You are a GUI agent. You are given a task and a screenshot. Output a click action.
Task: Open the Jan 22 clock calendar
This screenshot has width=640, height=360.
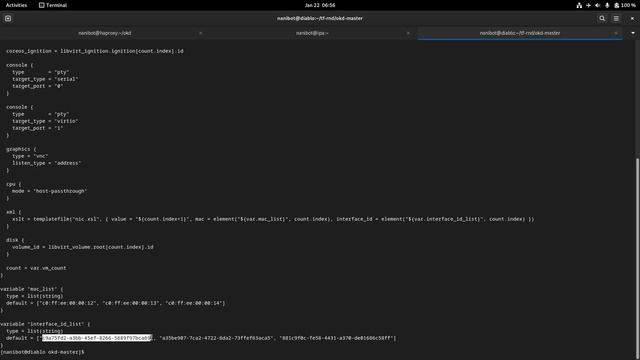click(x=320, y=5)
